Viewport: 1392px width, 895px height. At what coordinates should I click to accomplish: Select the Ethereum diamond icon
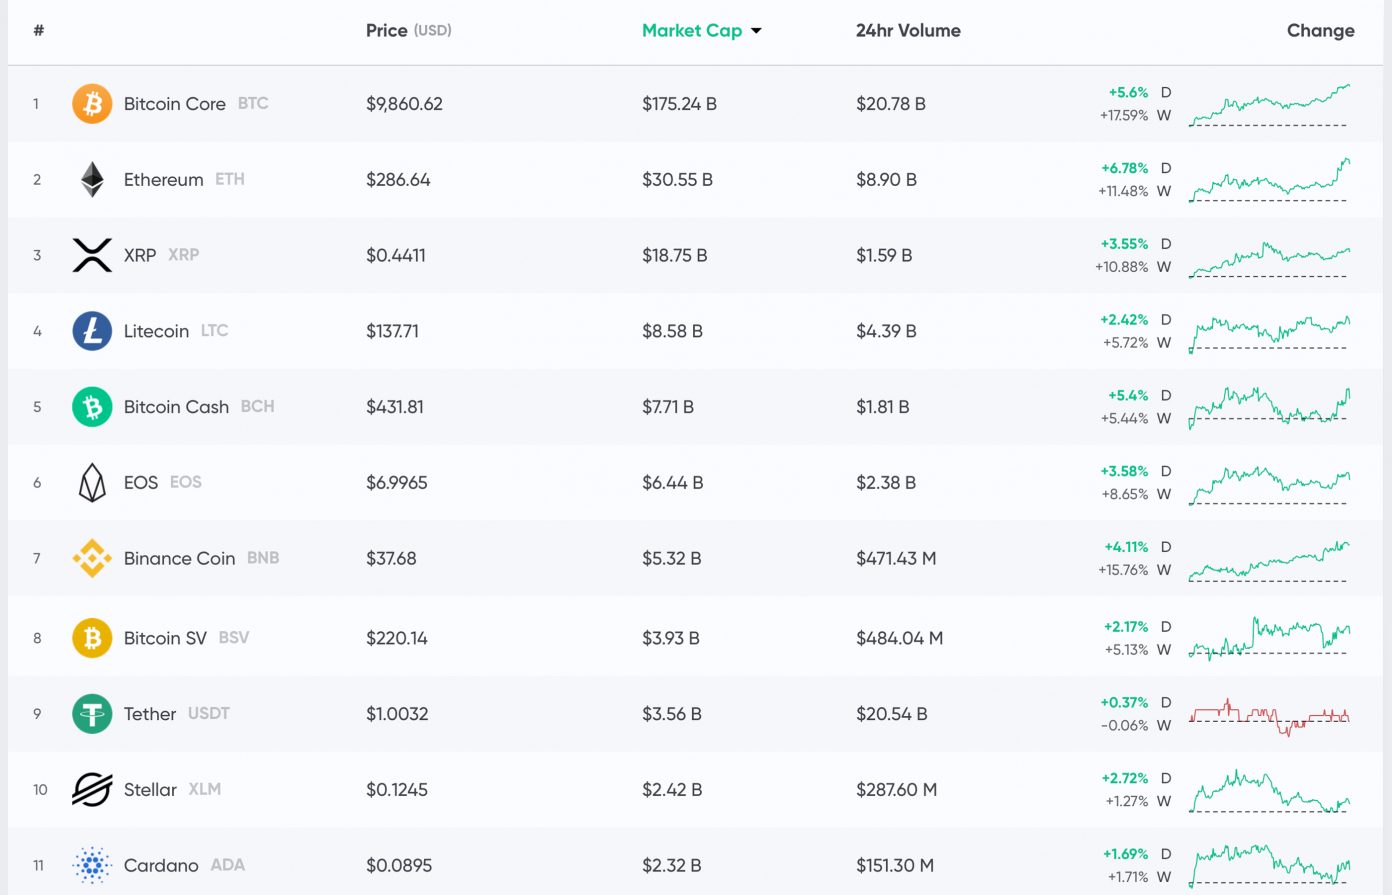click(92, 179)
